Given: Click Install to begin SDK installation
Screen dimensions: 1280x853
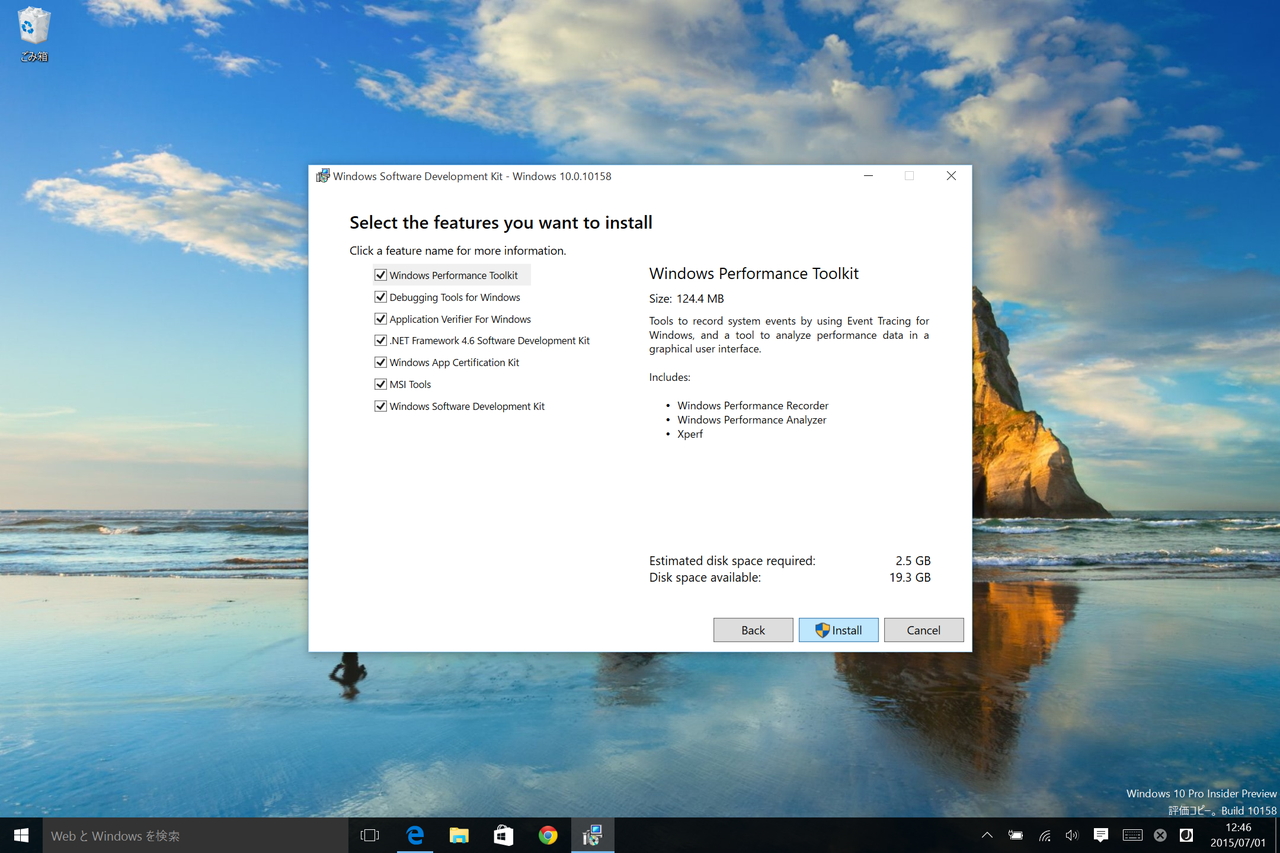Looking at the screenshot, I should [x=838, y=629].
